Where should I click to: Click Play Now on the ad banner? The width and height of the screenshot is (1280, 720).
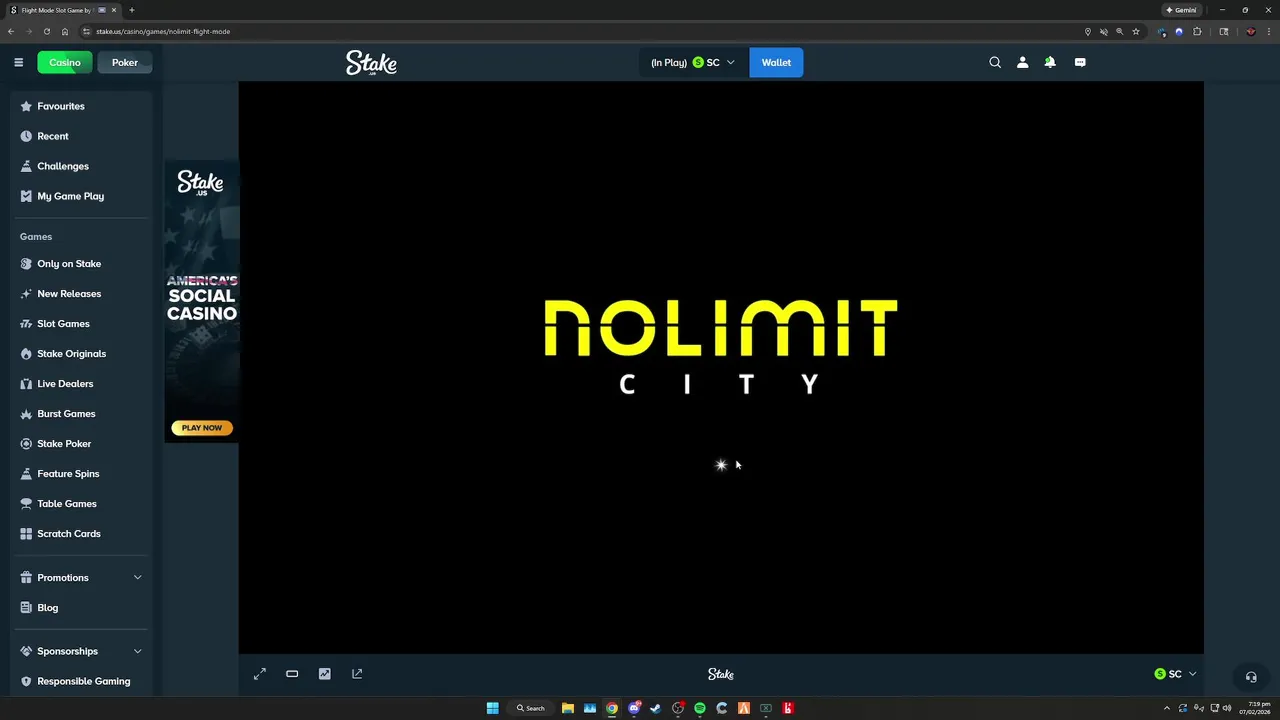202,428
